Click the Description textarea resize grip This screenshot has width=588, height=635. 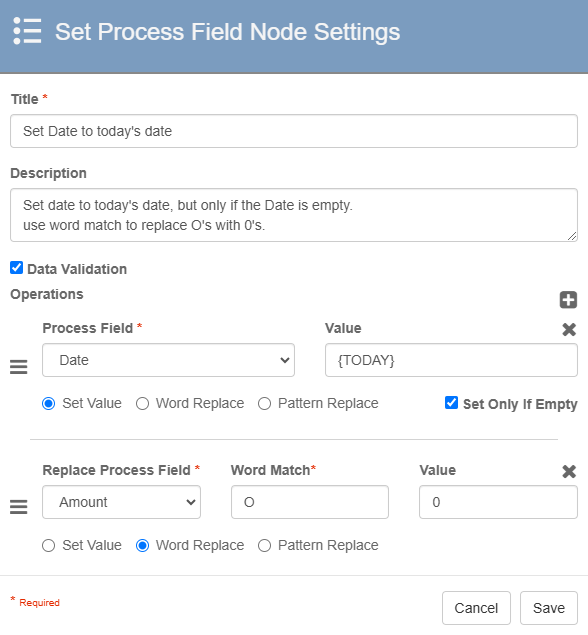click(x=571, y=236)
